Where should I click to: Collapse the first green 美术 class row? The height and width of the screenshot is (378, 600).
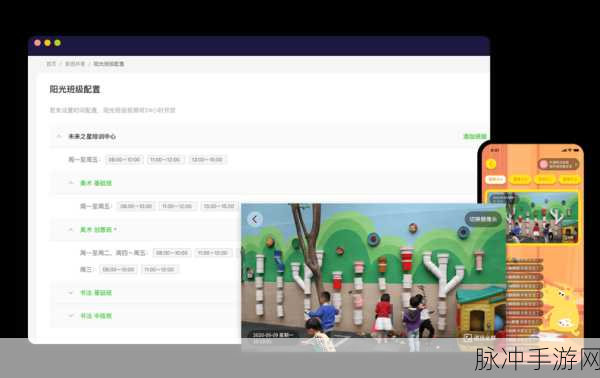point(71,183)
